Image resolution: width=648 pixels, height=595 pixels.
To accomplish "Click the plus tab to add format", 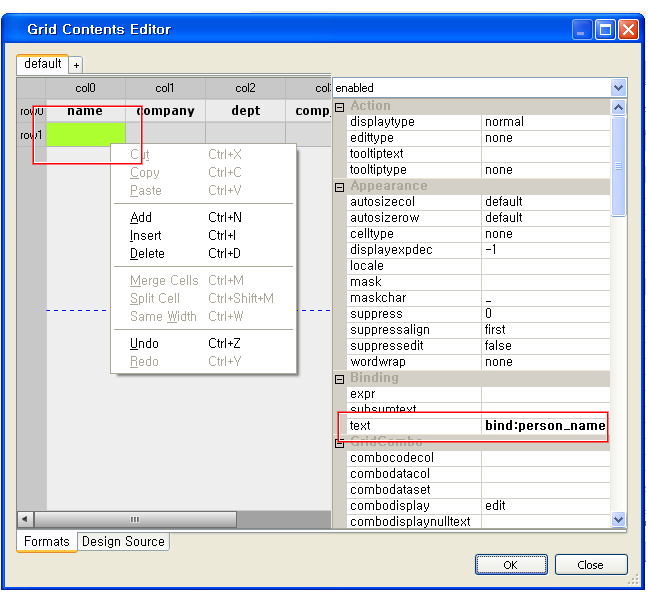I will point(76,65).
